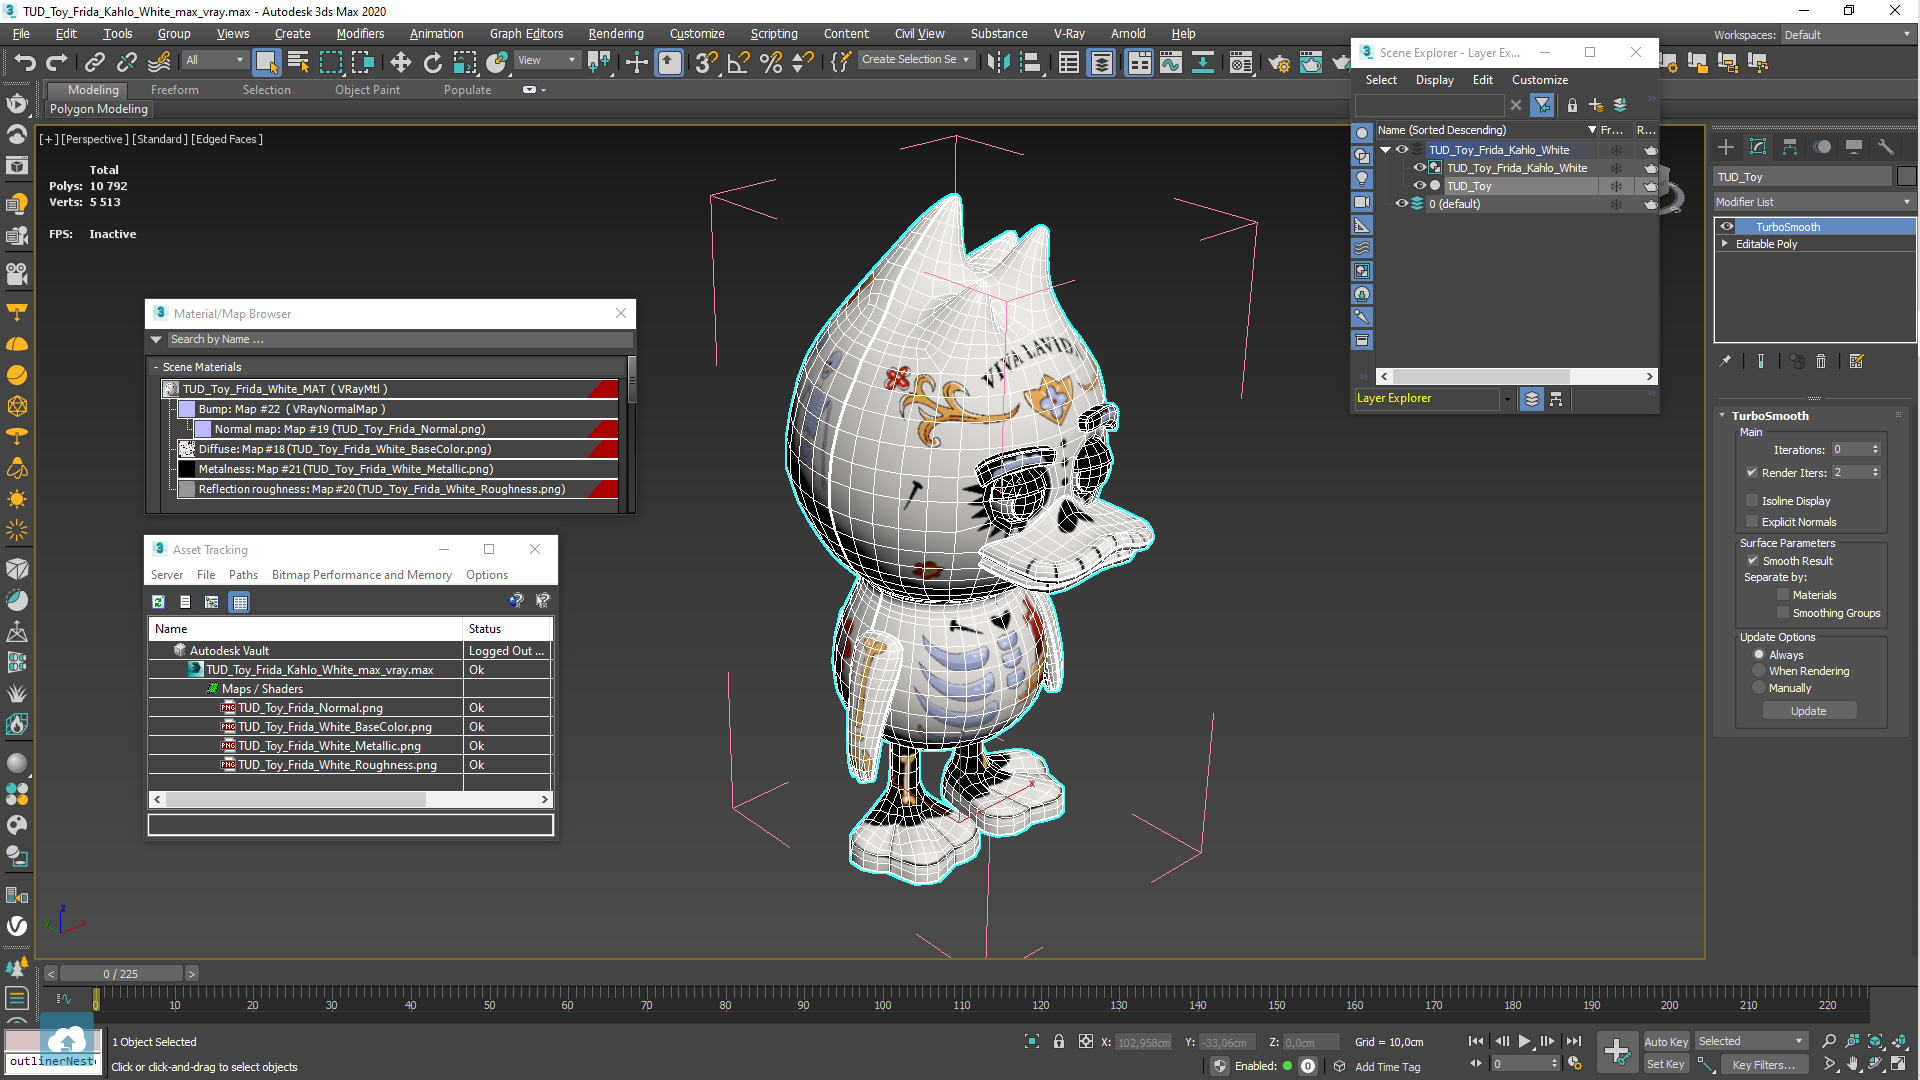Expand the Editable Poly modifier entry

click(x=1725, y=244)
